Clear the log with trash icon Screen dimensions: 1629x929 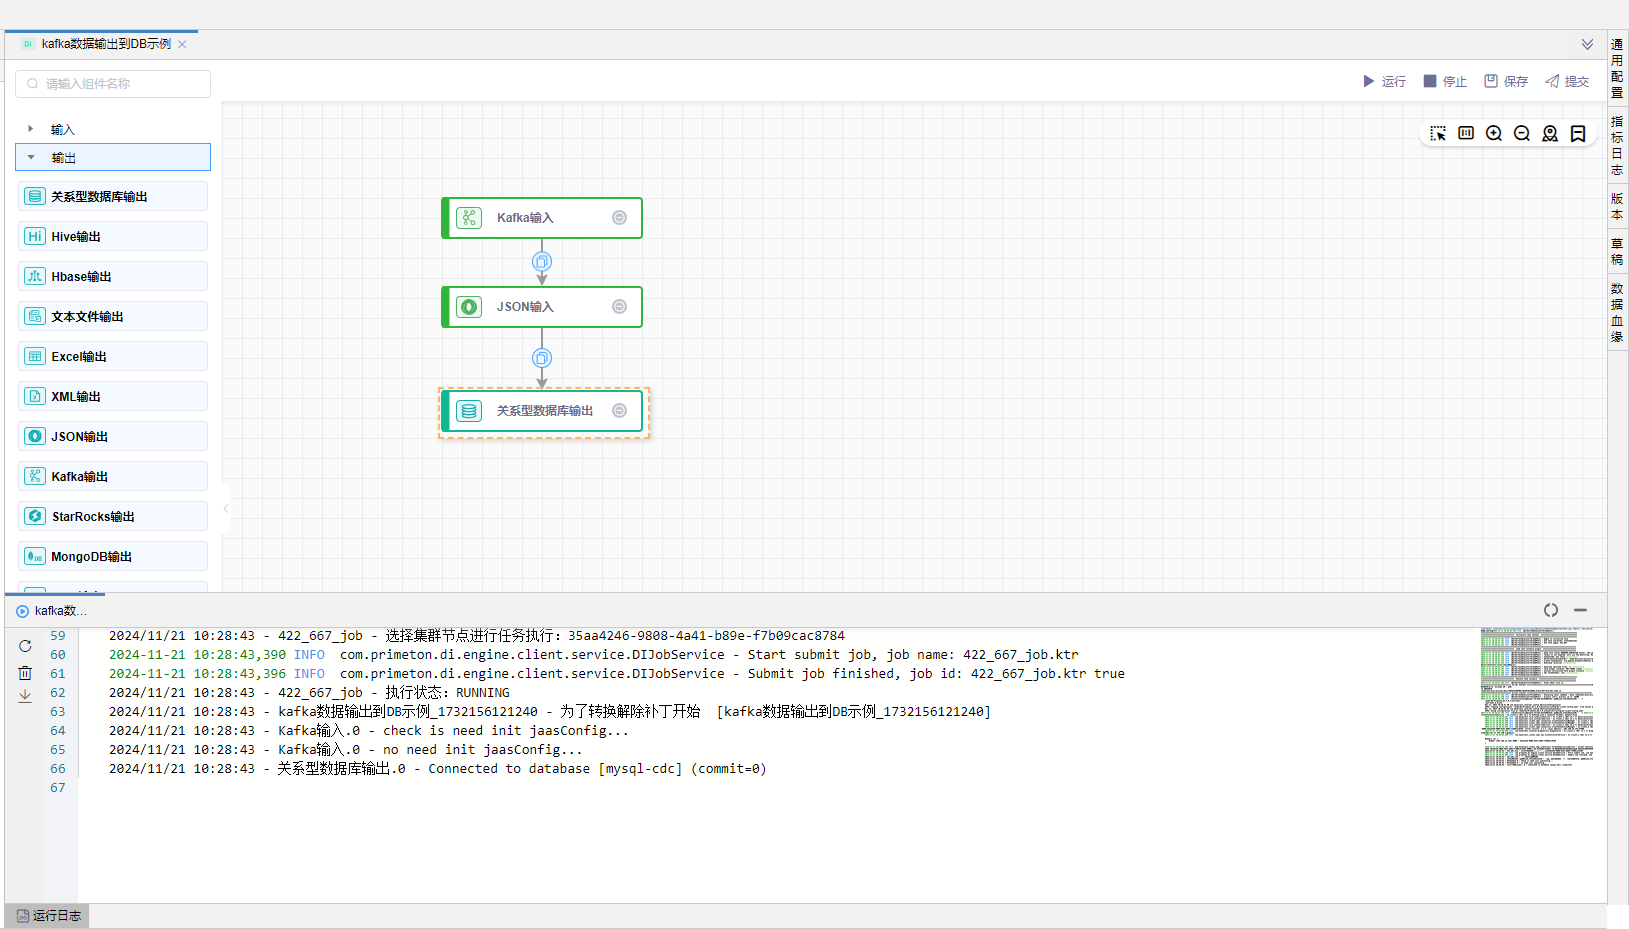click(x=25, y=673)
